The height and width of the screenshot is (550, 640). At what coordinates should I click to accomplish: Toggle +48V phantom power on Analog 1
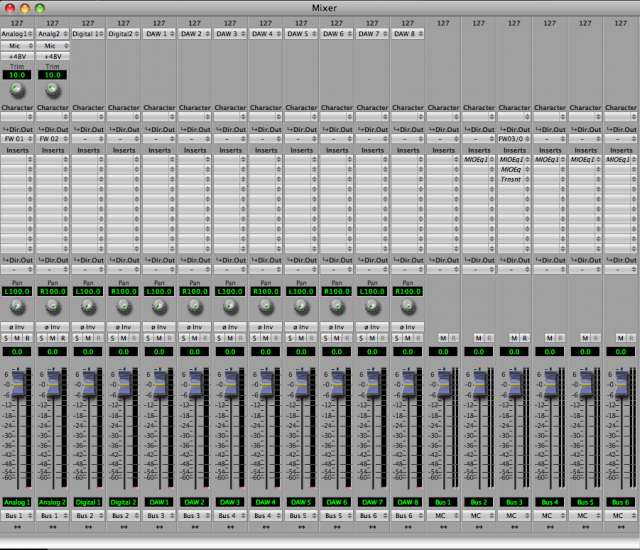[x=17, y=56]
